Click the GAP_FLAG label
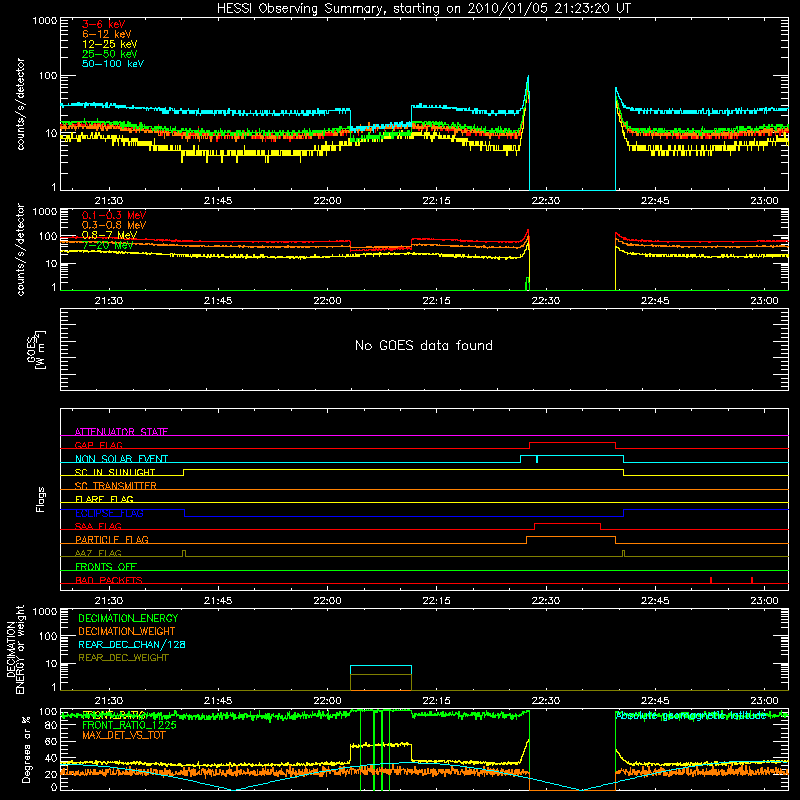Screen dimensions: 800x800 point(98,445)
